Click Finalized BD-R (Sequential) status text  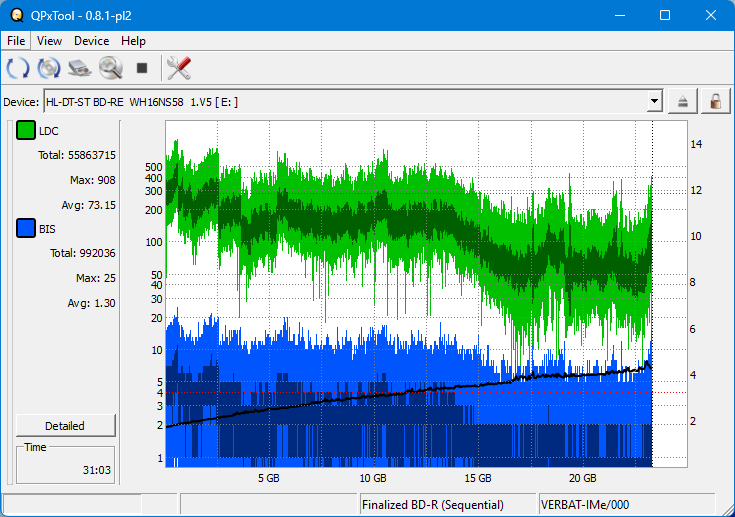[433, 505]
